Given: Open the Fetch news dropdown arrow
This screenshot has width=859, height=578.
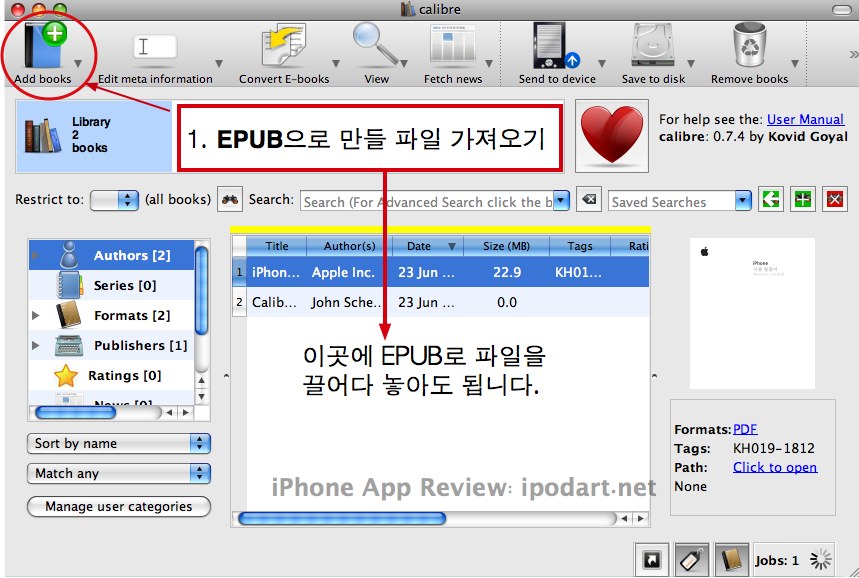Looking at the screenshot, I should click(489, 63).
